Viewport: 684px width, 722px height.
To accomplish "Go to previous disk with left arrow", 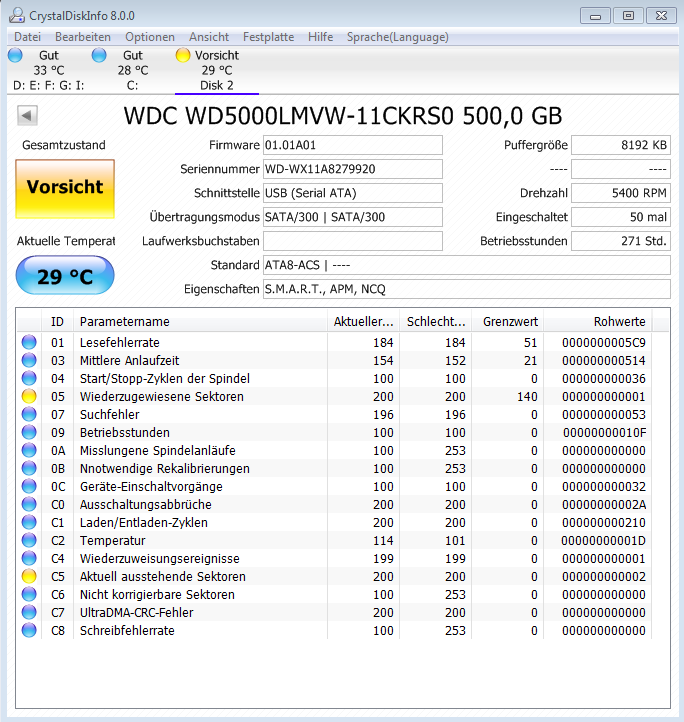I will 27,115.
